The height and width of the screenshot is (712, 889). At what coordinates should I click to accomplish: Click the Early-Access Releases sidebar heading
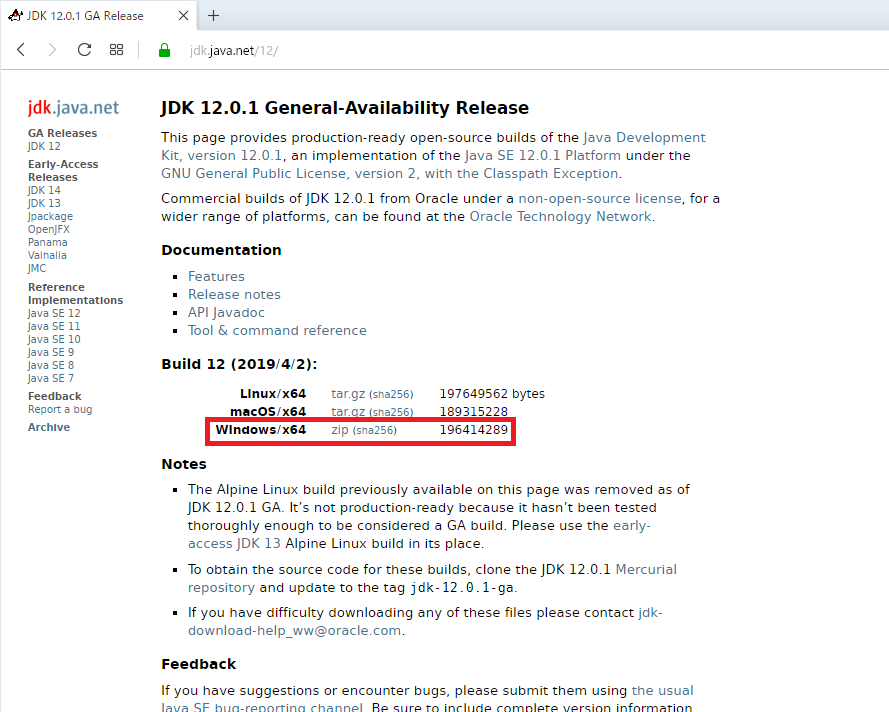tap(63, 171)
